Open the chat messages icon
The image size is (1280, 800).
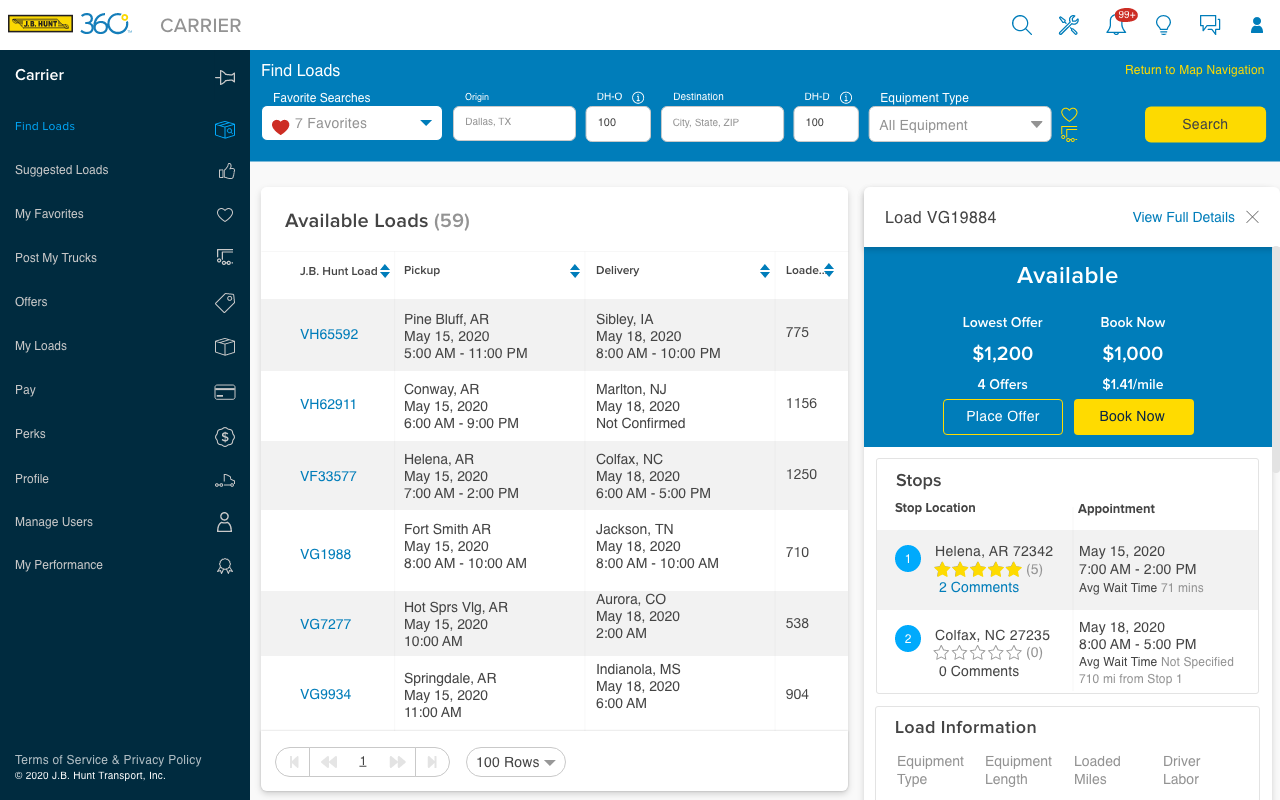[x=1210, y=25]
